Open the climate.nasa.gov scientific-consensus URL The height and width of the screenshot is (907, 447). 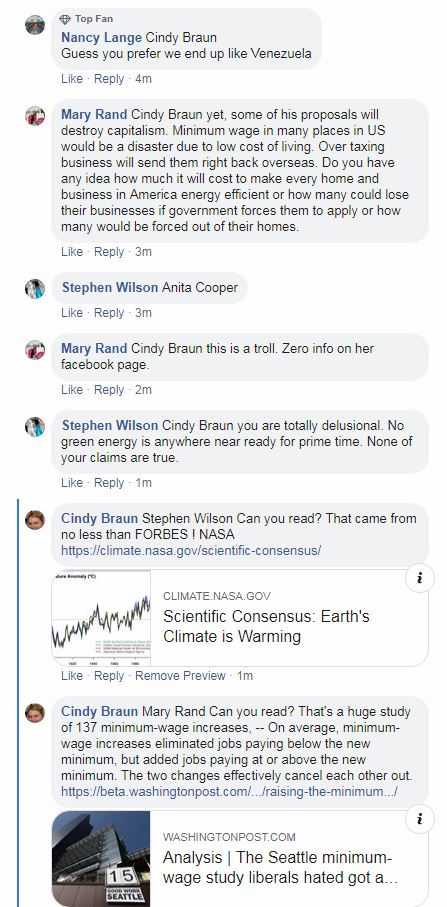click(191, 550)
